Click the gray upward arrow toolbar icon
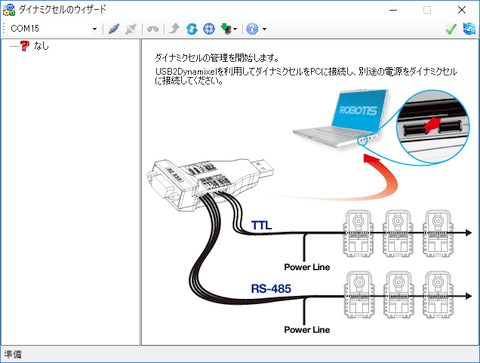The width and height of the screenshot is (480, 363). [174, 29]
